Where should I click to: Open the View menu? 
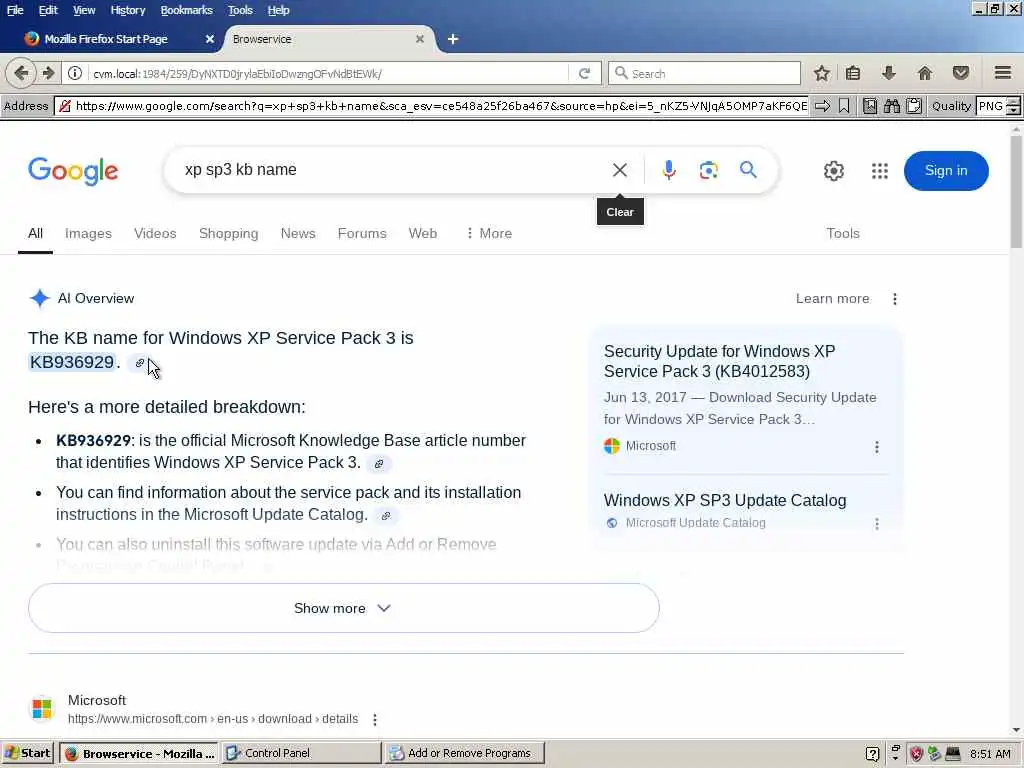click(84, 10)
